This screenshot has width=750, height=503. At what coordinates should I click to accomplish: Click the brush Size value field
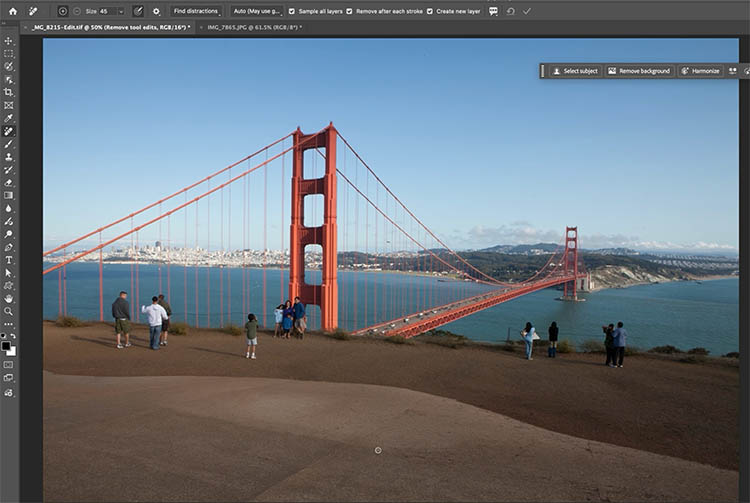(x=107, y=11)
